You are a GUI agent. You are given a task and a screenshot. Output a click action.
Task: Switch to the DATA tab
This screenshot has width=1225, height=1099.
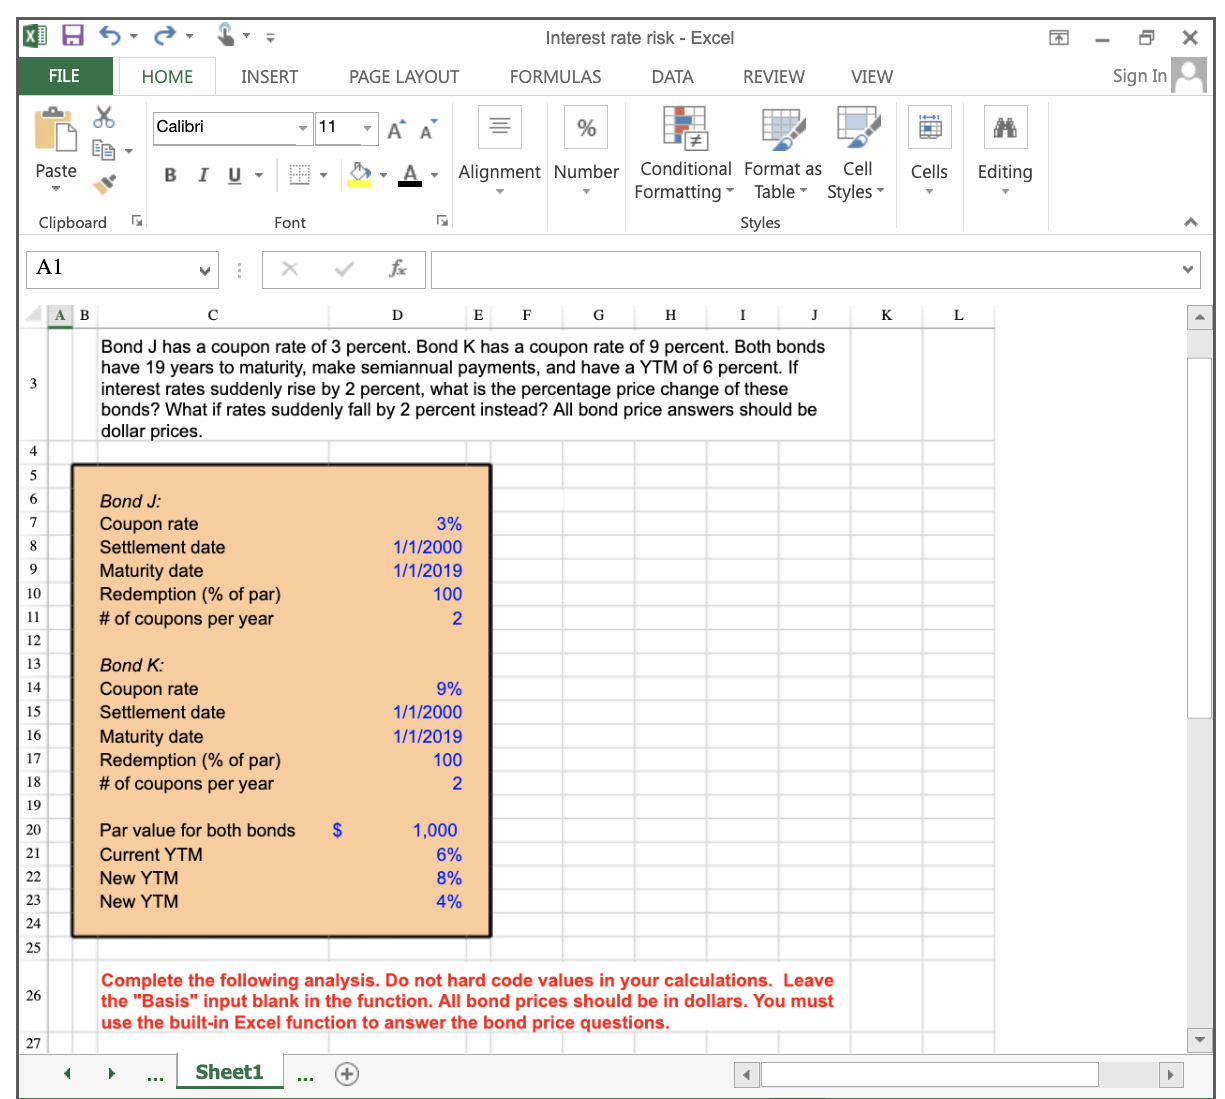(x=672, y=77)
